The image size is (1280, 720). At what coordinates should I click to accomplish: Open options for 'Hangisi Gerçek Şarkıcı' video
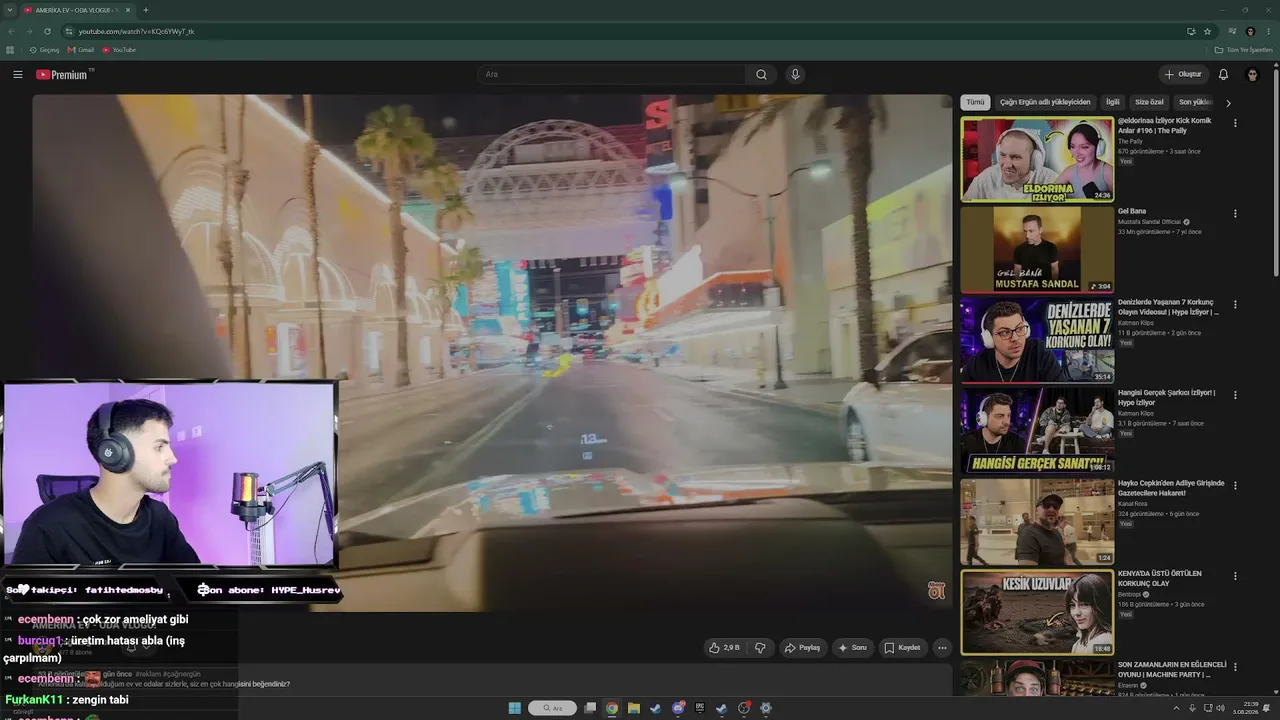coord(1235,395)
